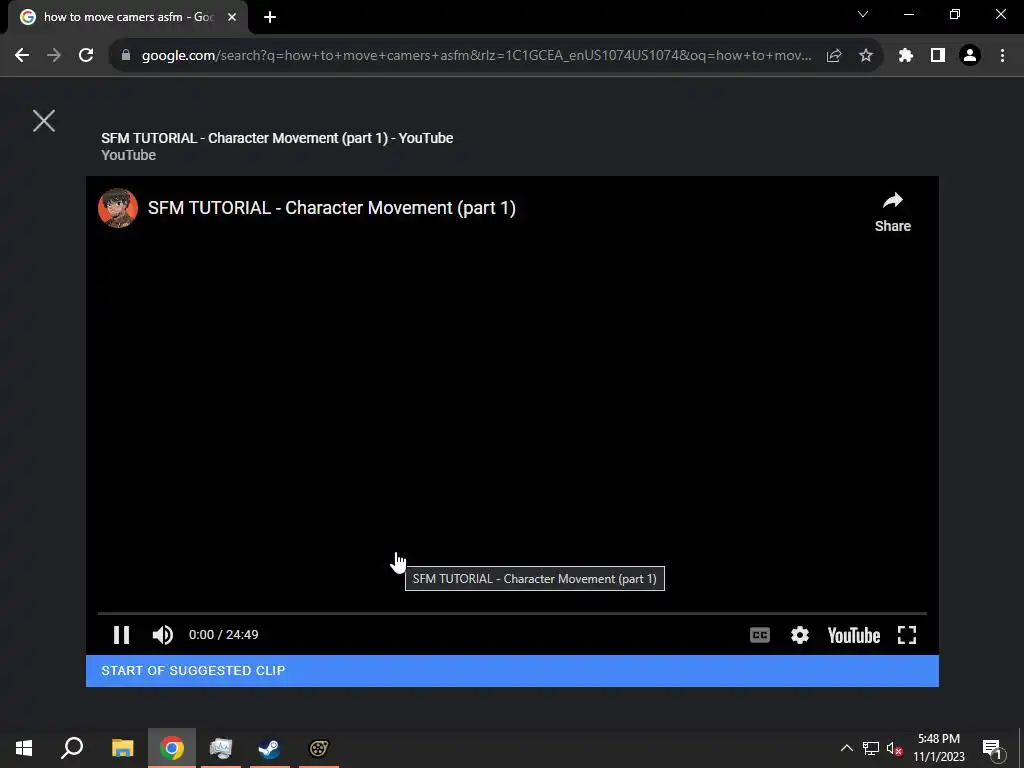Share this page from the address bar
This screenshot has width=1024, height=768.
click(x=834, y=56)
